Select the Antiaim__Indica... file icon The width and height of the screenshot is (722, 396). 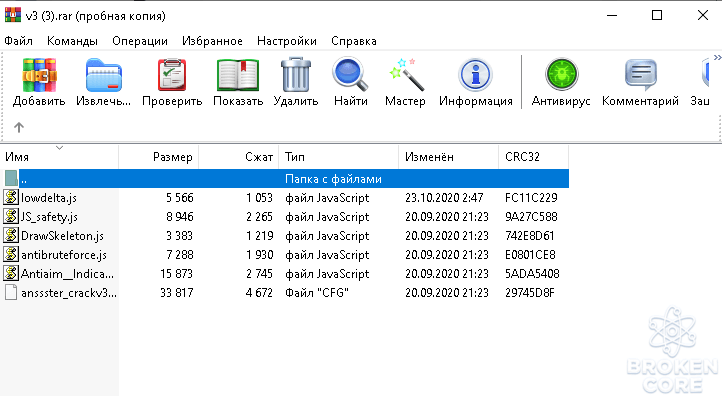pos(11,274)
